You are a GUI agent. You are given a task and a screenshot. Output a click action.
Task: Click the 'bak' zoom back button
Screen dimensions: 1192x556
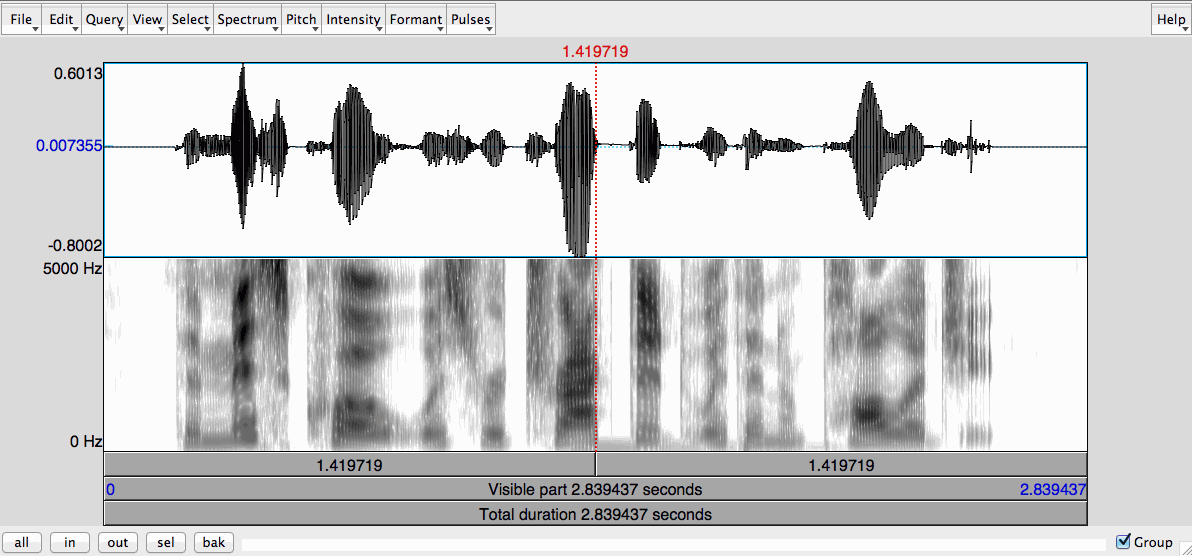[214, 543]
